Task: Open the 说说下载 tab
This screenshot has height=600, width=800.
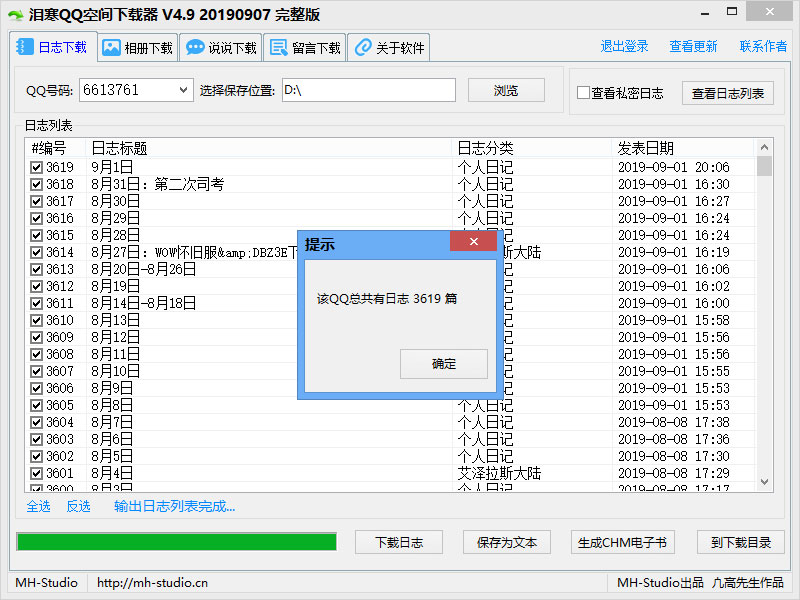Action: pyautogui.click(x=221, y=48)
